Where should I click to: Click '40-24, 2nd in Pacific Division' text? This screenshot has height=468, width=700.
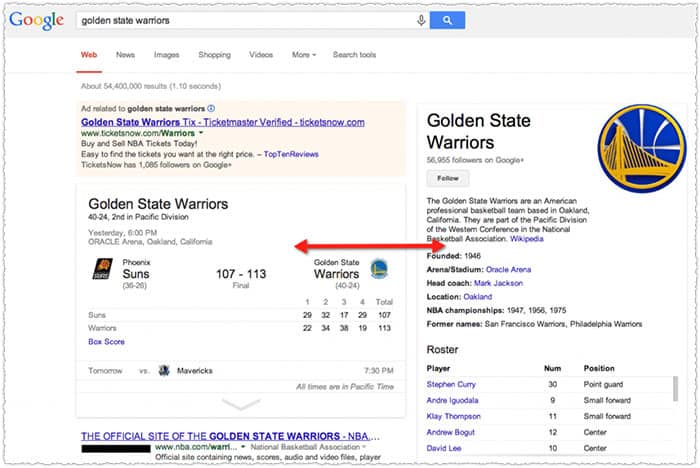tap(138, 217)
